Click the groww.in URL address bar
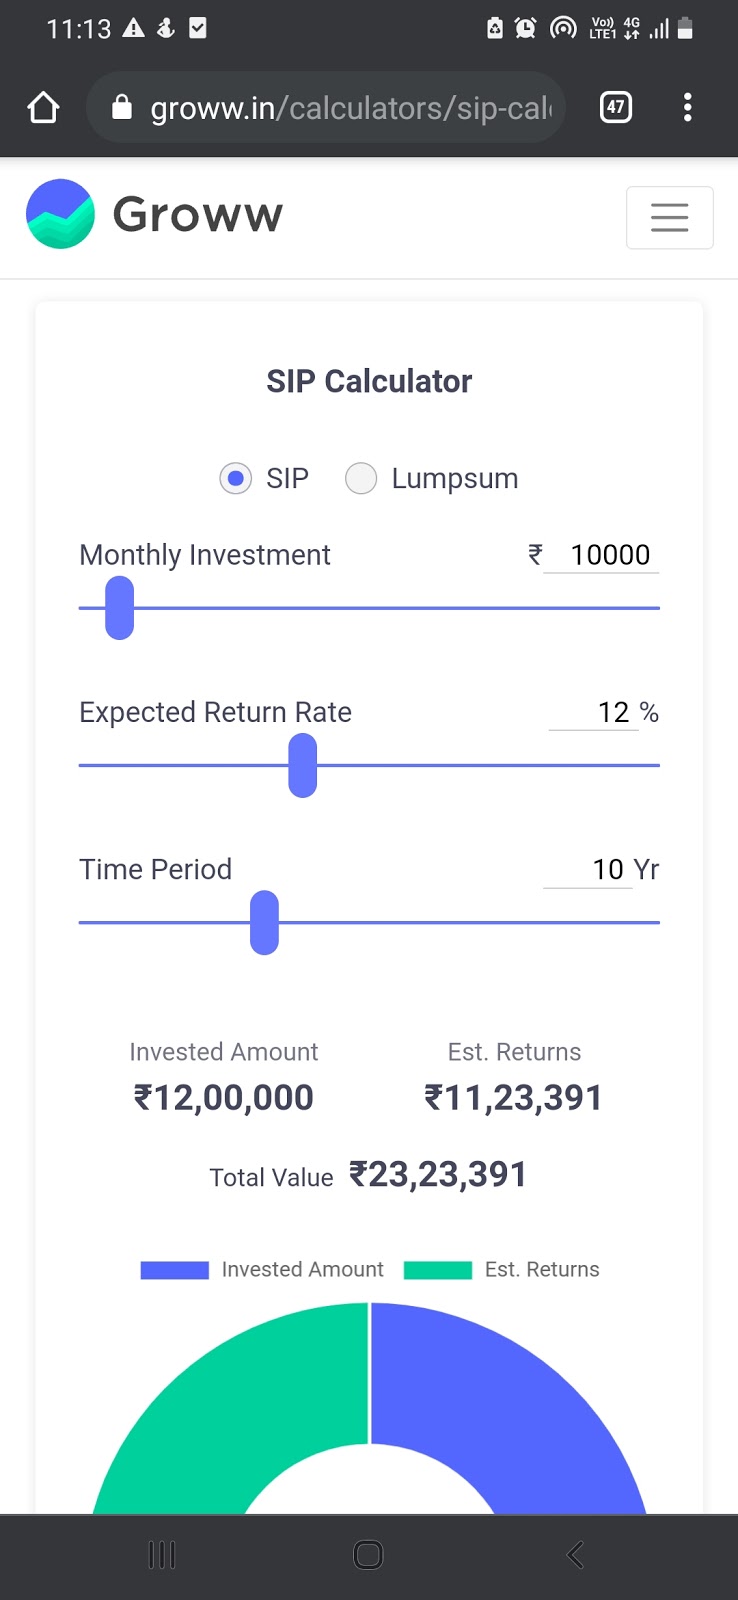The width and height of the screenshot is (738, 1600). click(350, 107)
